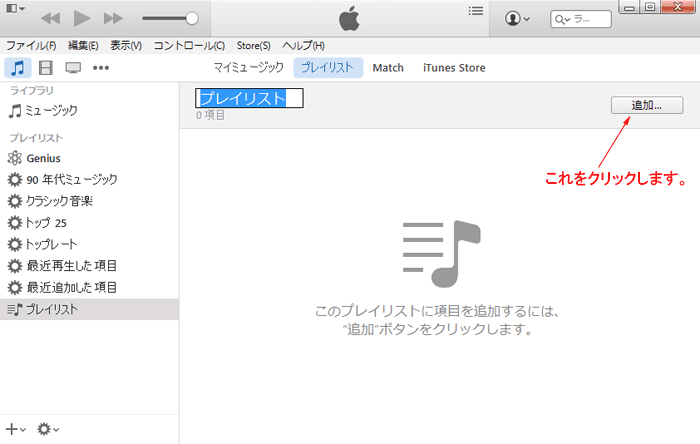Open the 表示(V) menu
This screenshot has height=444, width=700.
[126, 46]
